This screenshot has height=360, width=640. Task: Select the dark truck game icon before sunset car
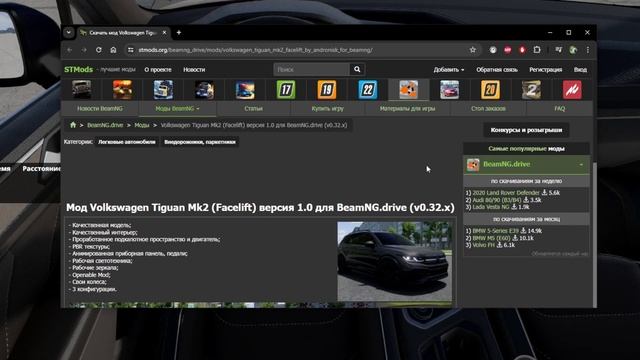pyautogui.click(x=204, y=89)
